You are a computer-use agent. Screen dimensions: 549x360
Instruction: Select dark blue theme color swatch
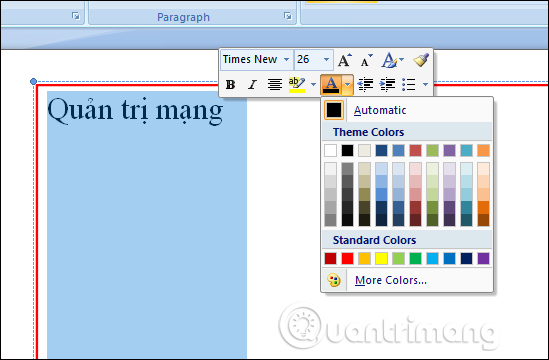[x=381, y=151]
